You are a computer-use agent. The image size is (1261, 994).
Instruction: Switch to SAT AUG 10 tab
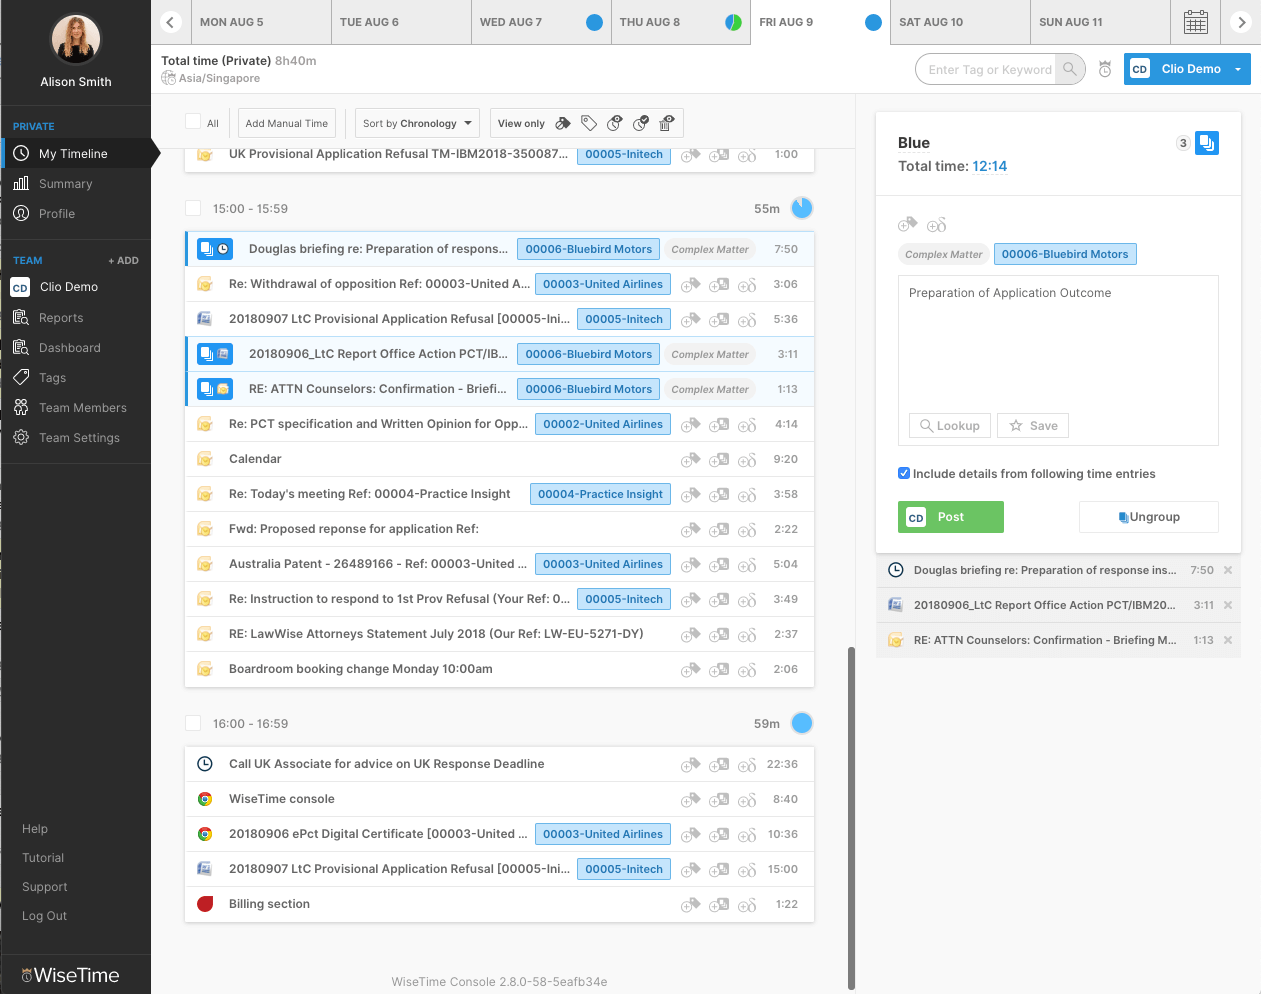[960, 22]
